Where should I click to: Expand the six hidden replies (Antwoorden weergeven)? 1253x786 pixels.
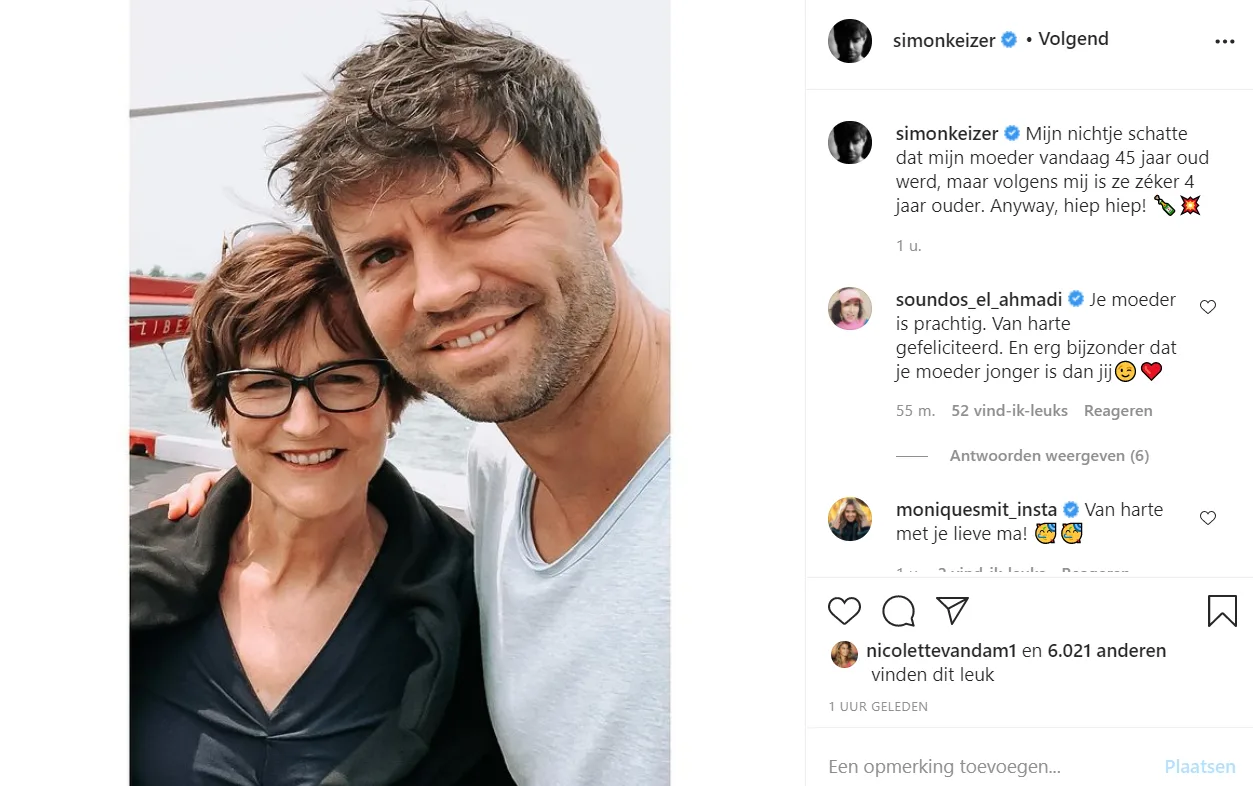coord(1049,456)
